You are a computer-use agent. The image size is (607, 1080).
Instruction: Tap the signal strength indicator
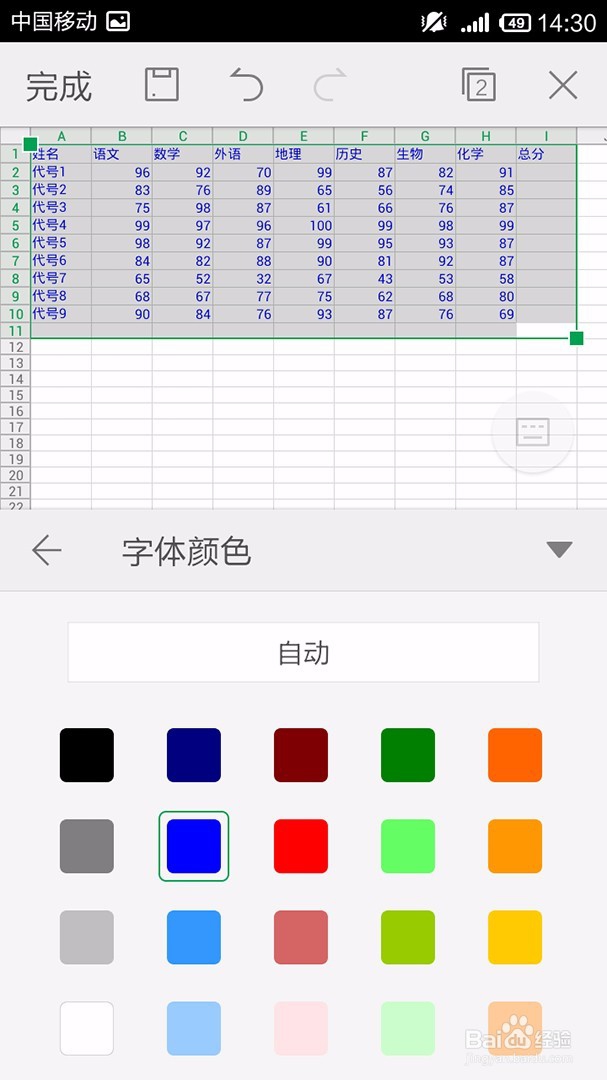pyautogui.click(x=475, y=23)
